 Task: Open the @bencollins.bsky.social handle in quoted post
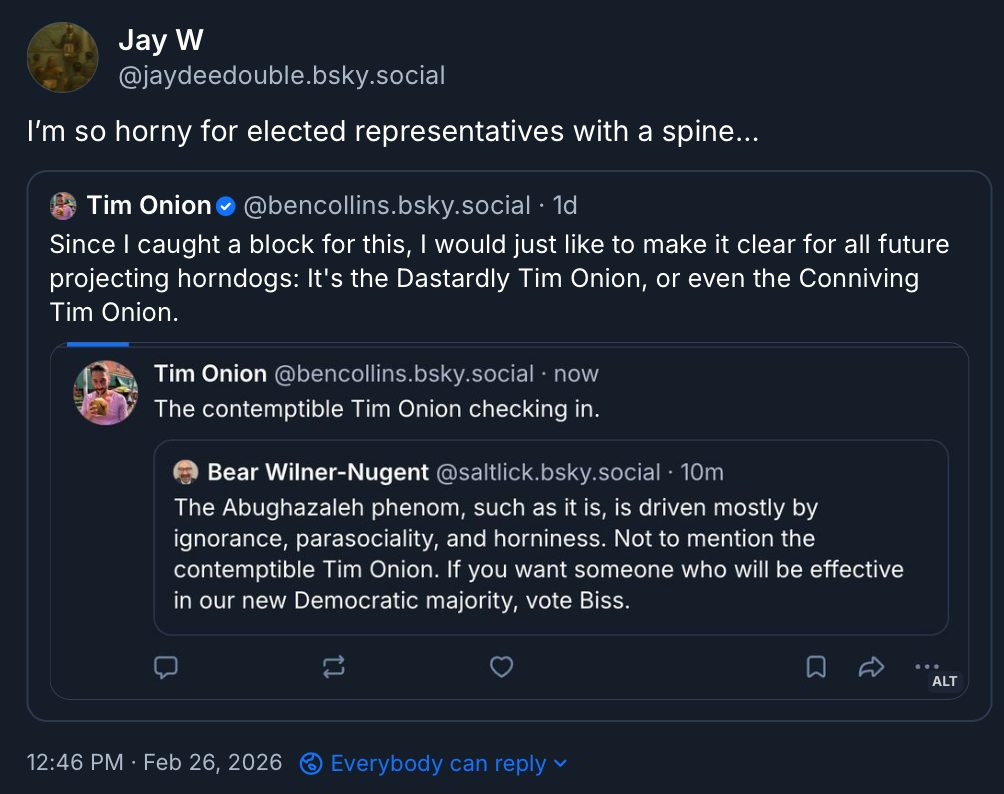pos(386,206)
